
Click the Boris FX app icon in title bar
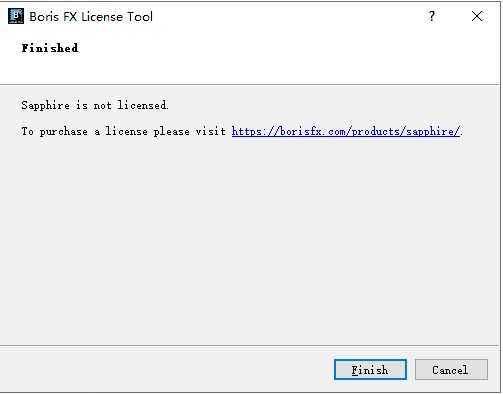pos(16,16)
